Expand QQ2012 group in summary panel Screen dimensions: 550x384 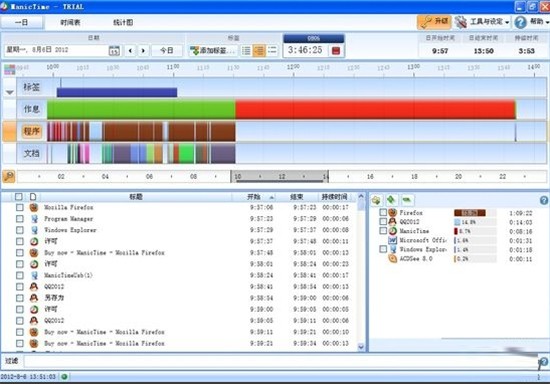(x=383, y=222)
